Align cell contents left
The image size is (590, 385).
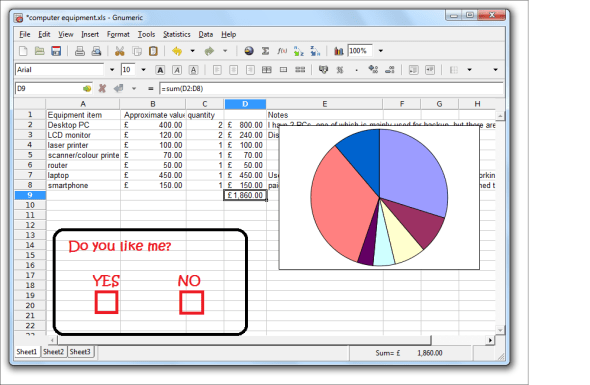[217, 70]
